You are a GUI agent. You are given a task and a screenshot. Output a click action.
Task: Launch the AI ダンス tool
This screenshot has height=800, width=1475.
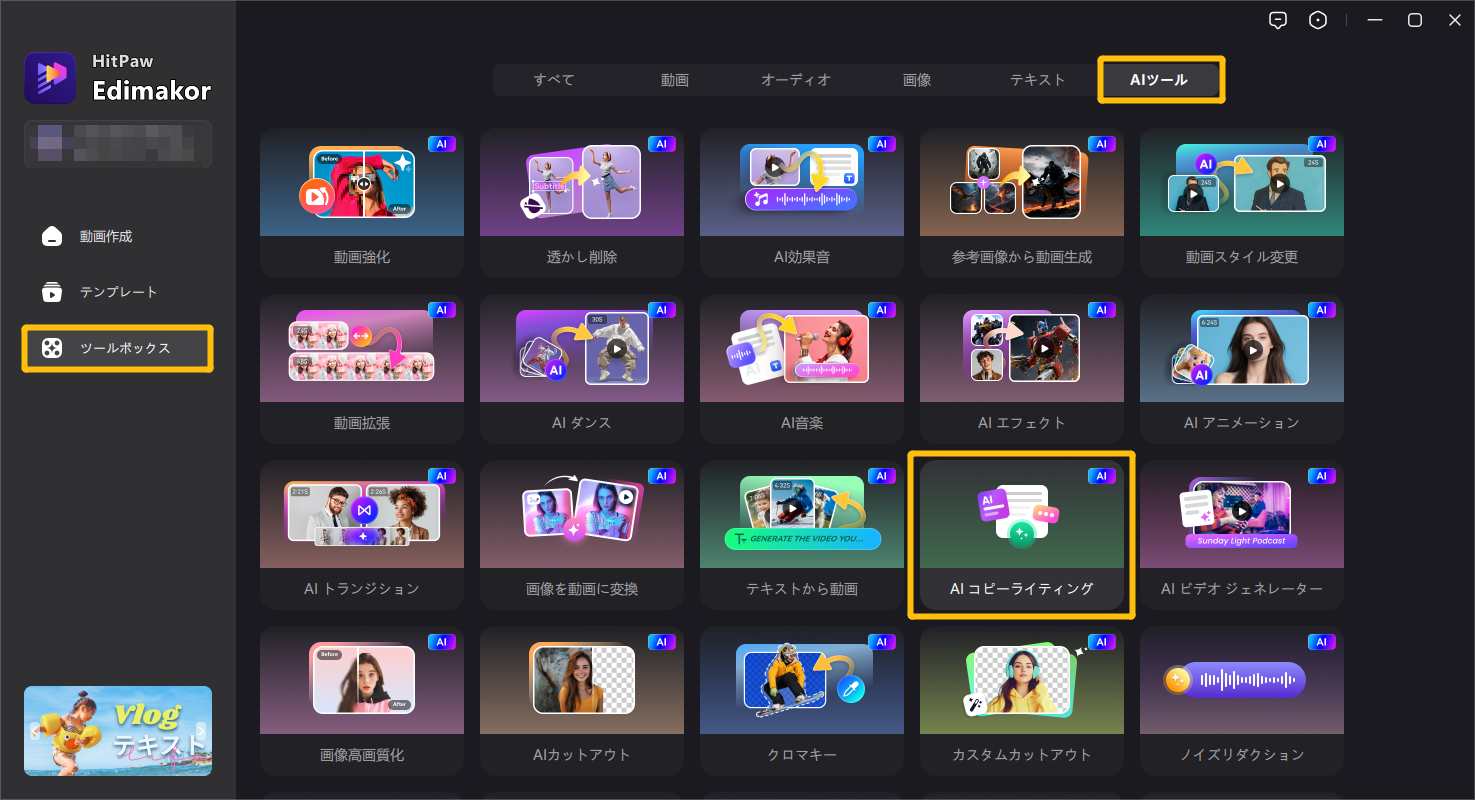[581, 369]
